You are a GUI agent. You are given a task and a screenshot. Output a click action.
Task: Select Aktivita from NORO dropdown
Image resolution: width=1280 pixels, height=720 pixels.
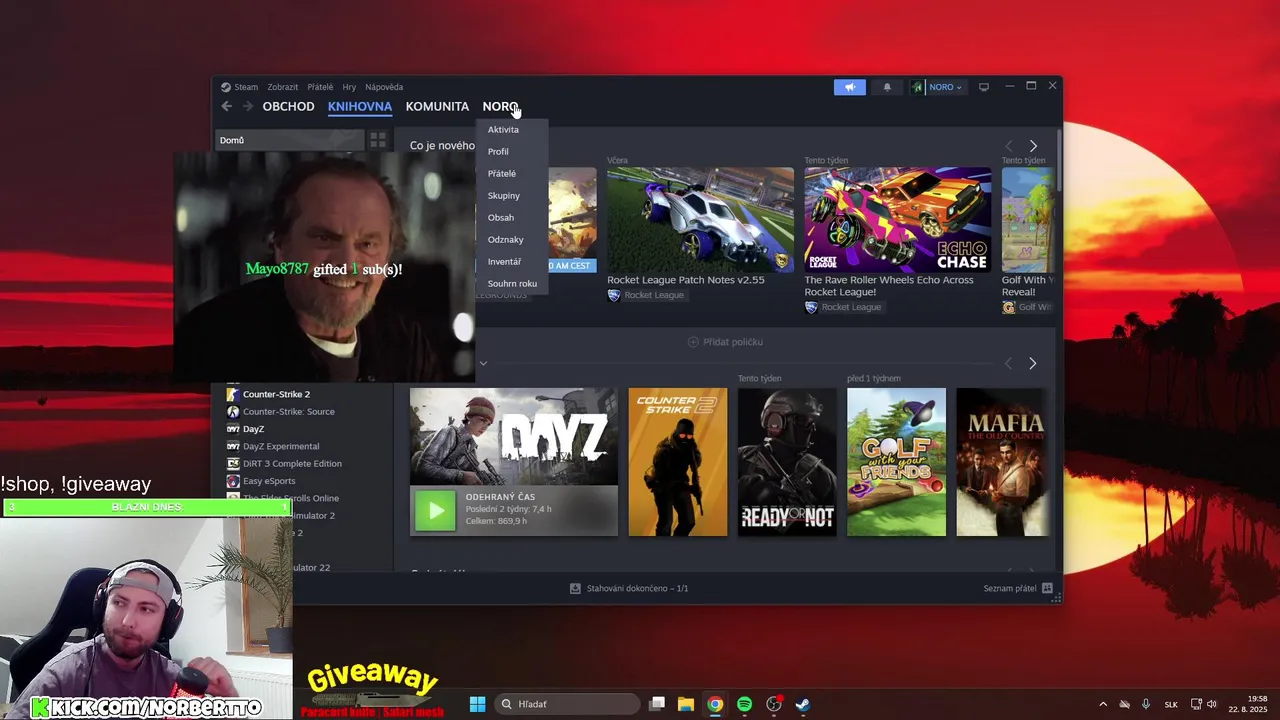pyautogui.click(x=512, y=129)
